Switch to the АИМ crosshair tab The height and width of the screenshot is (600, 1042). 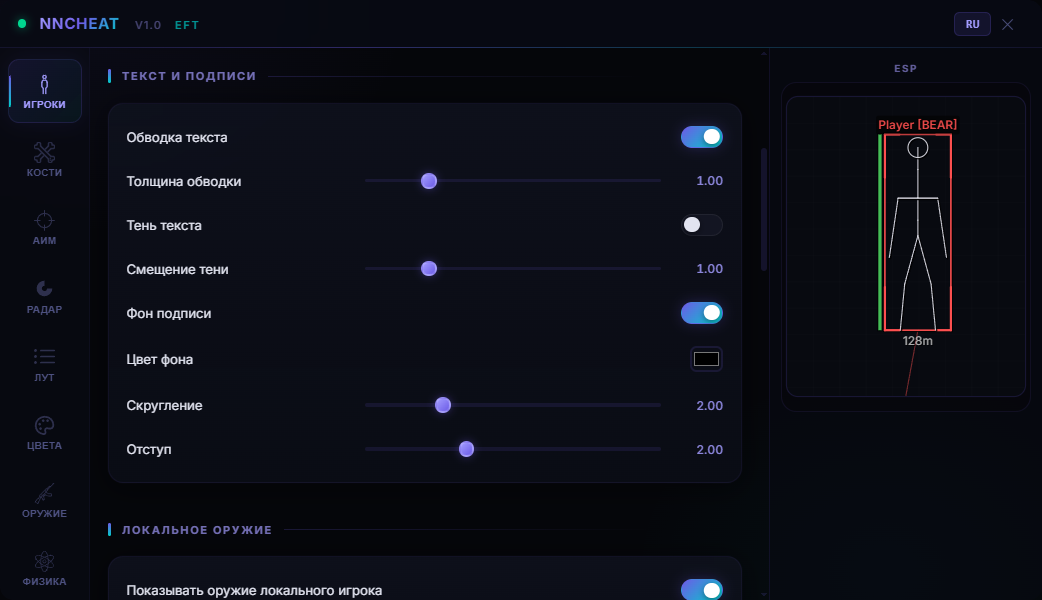[45, 228]
